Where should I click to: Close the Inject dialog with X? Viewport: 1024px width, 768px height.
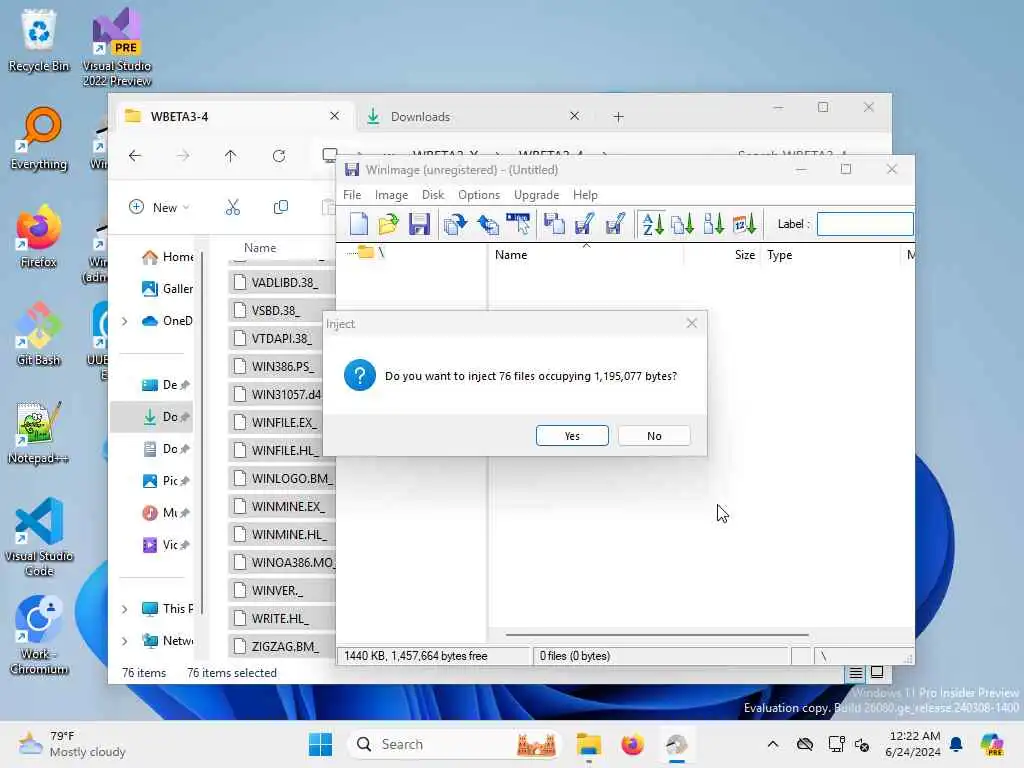click(692, 323)
